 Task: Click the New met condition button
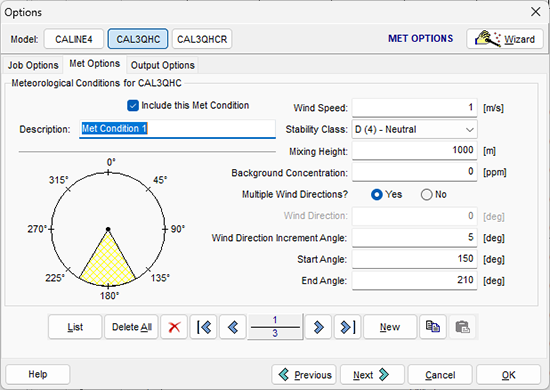click(390, 327)
